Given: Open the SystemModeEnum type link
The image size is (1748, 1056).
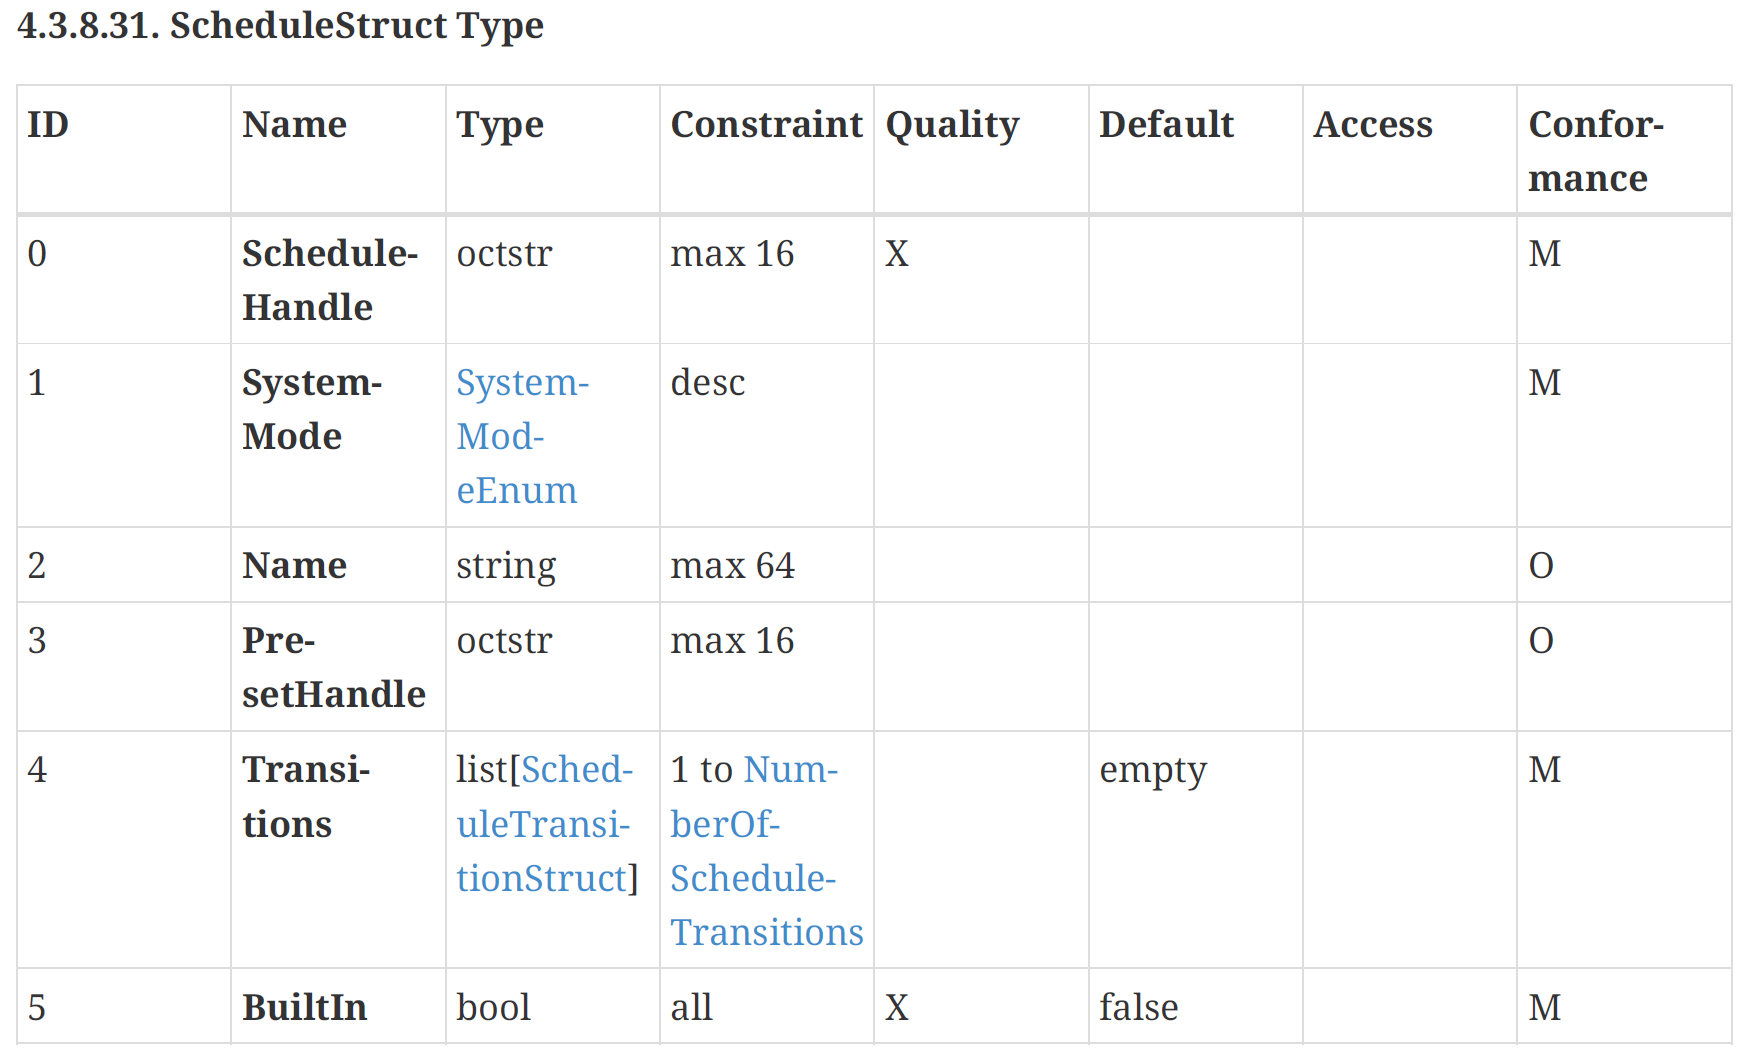Looking at the screenshot, I should click(521, 436).
